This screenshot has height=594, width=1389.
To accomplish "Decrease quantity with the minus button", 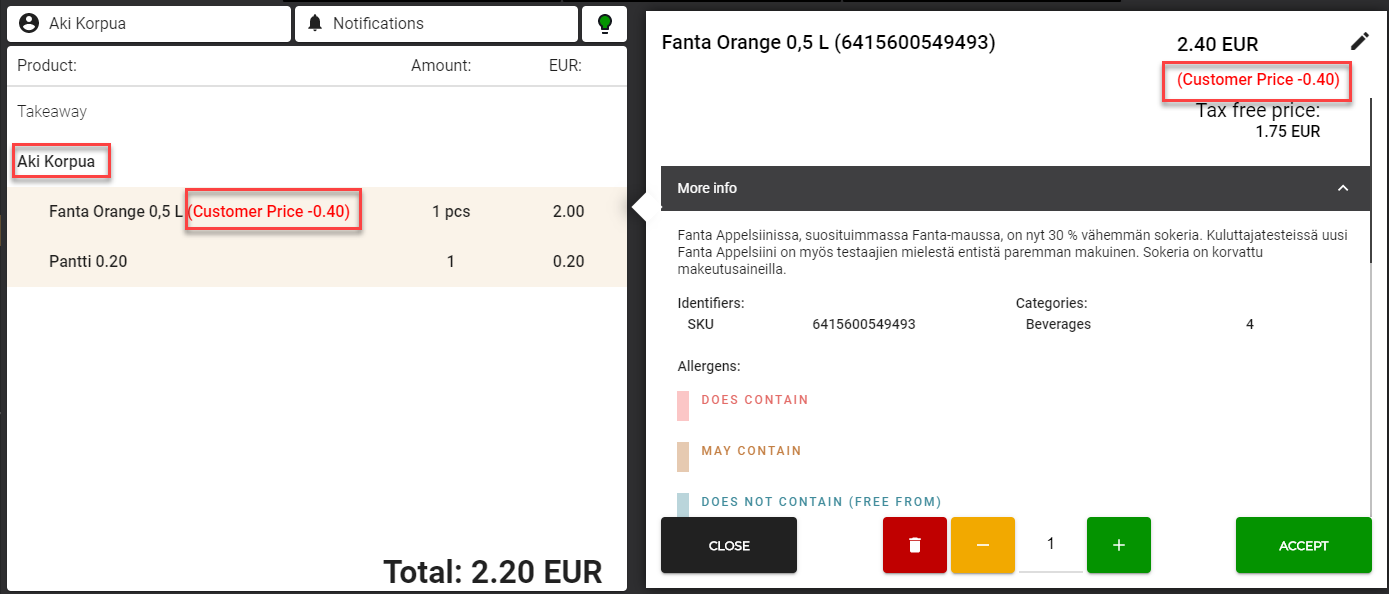I will point(982,545).
